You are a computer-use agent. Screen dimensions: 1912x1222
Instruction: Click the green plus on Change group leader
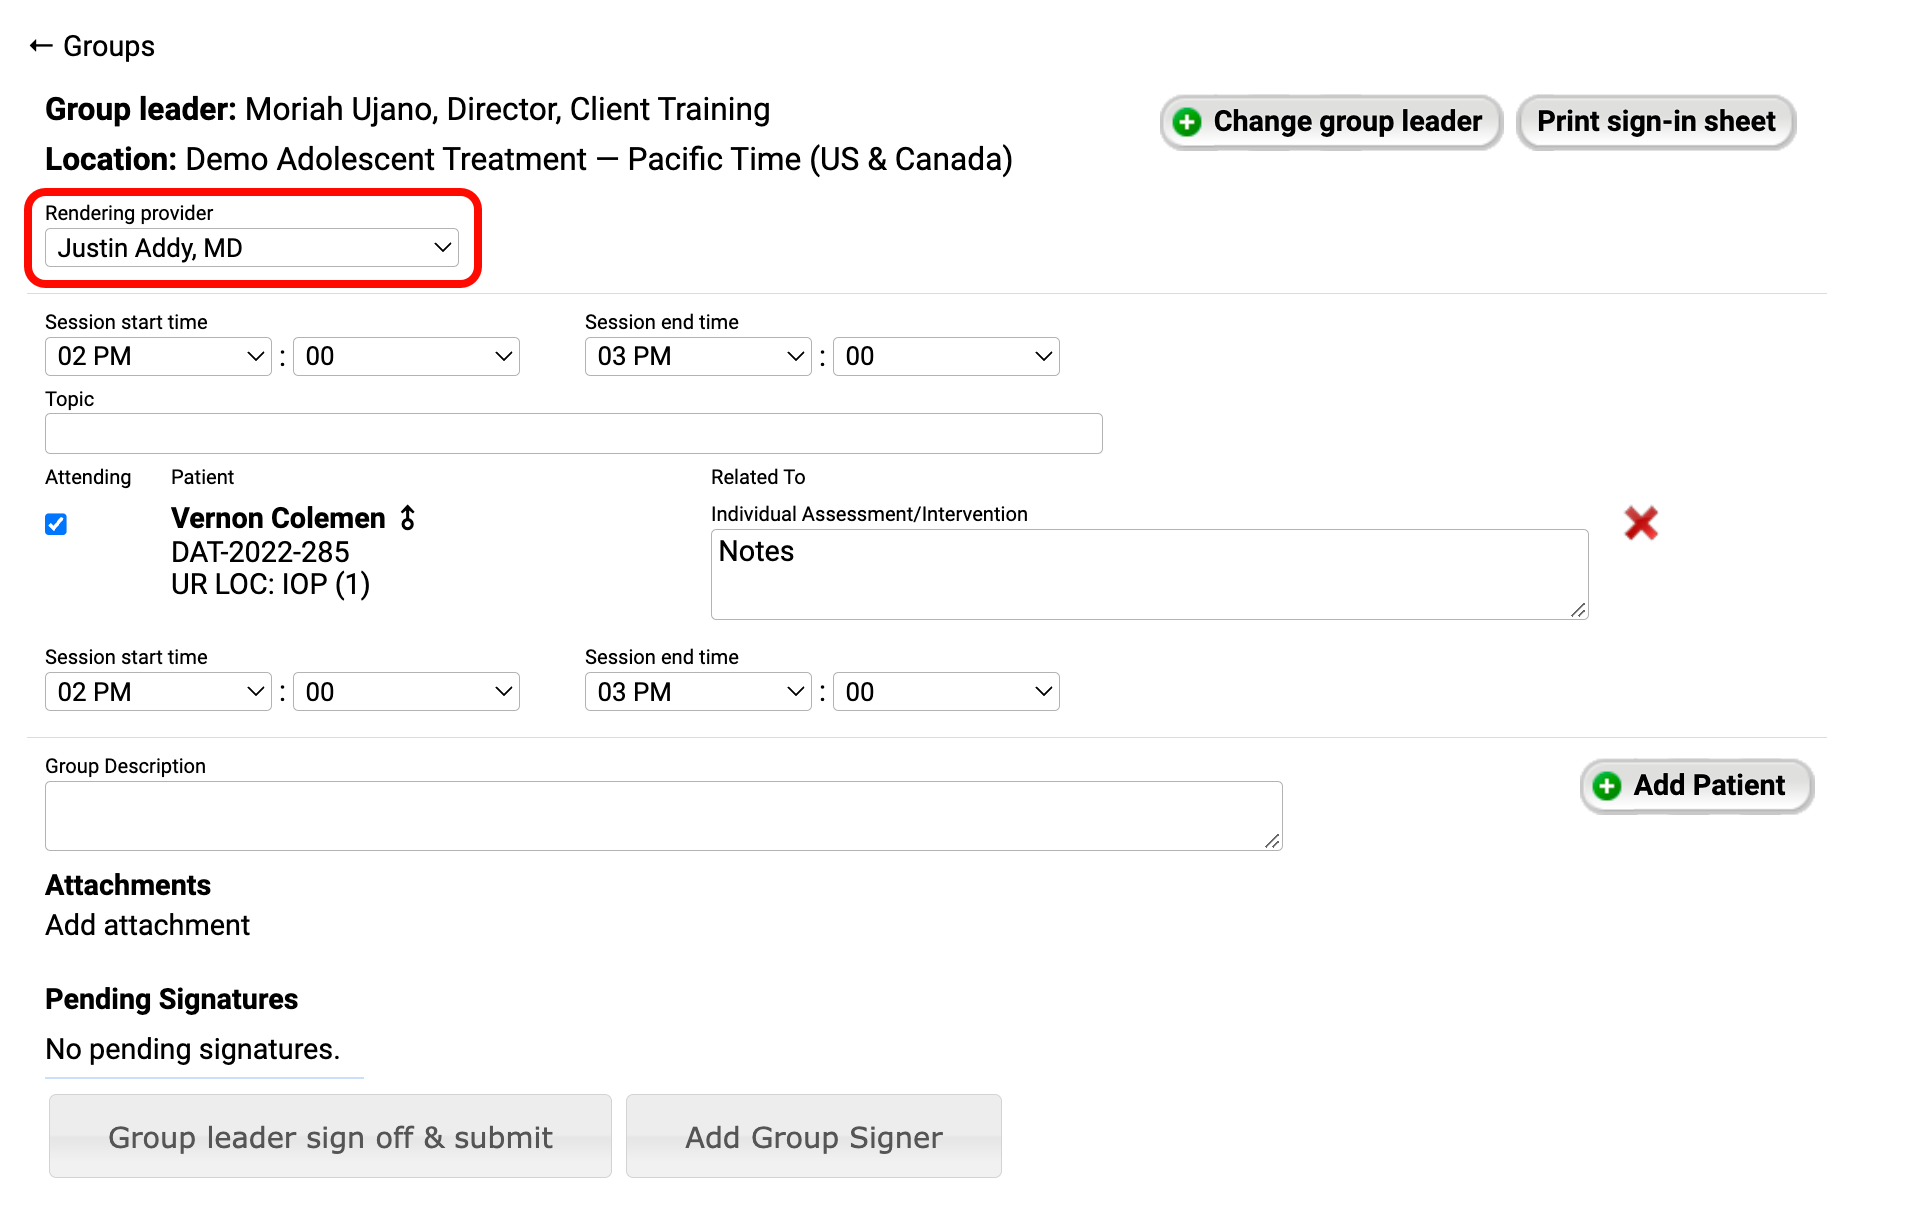(x=1187, y=122)
